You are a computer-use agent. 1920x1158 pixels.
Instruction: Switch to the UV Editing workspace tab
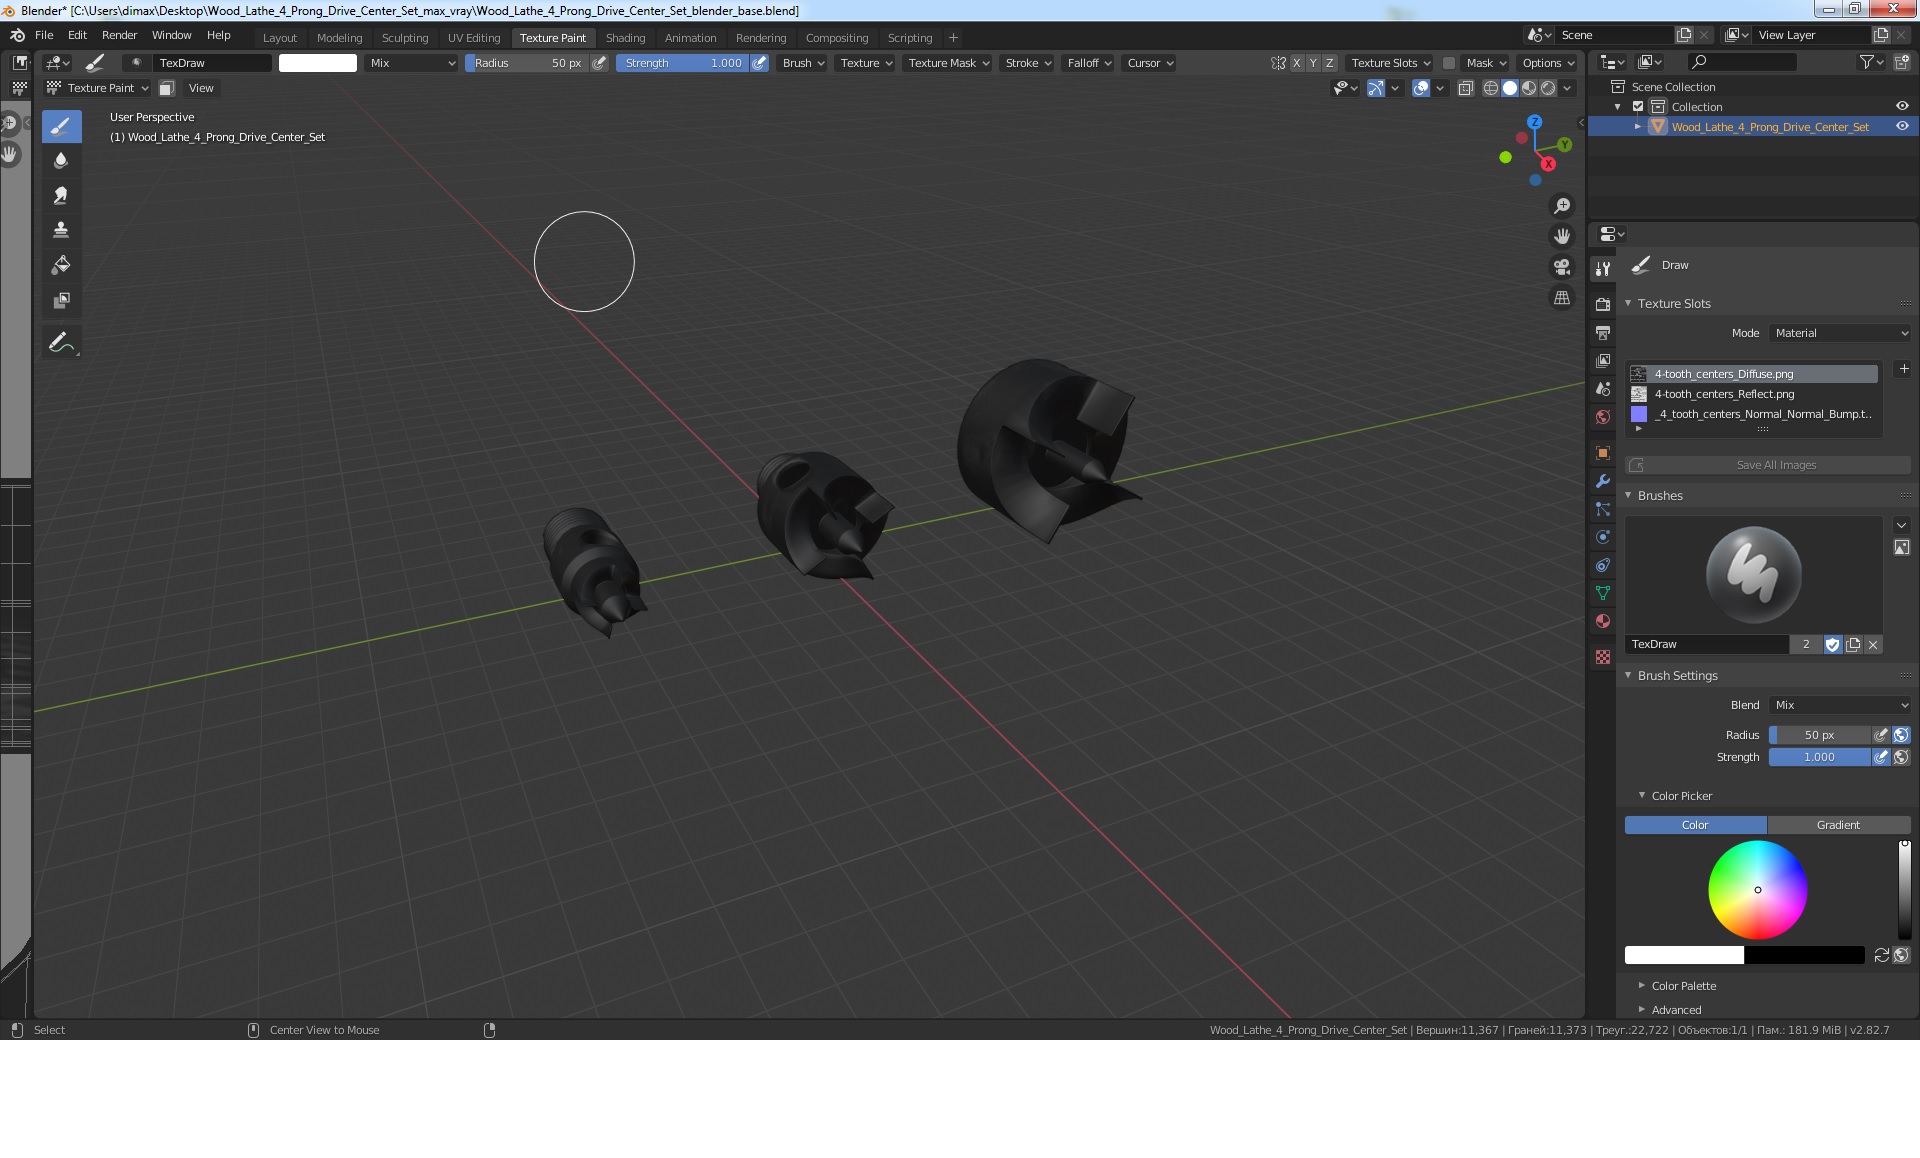click(474, 38)
